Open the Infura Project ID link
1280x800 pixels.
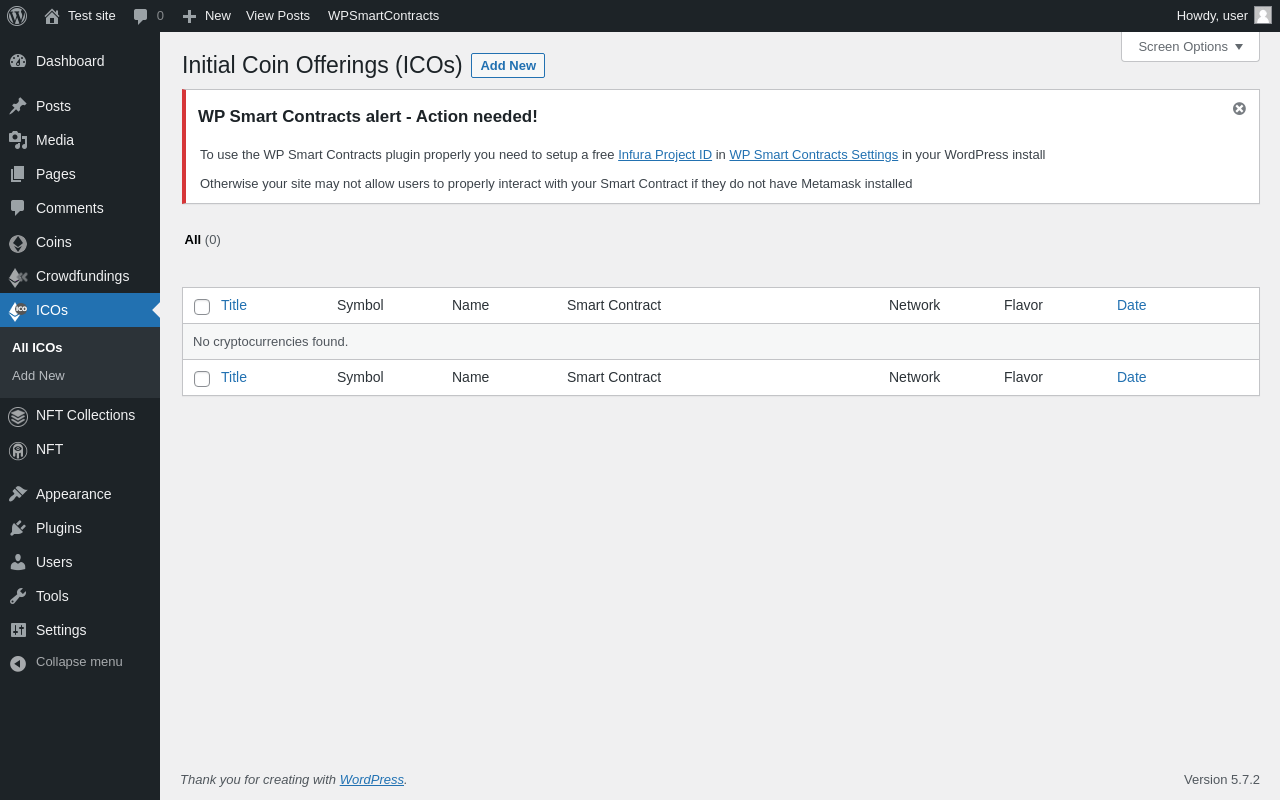tap(665, 154)
